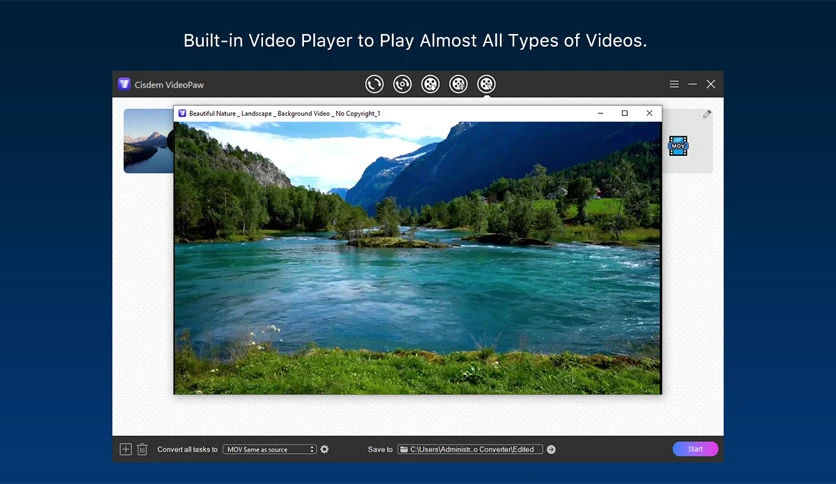The height and width of the screenshot is (484, 836).
Task: Click the folder icon in the Save to field
Action: coord(404,449)
